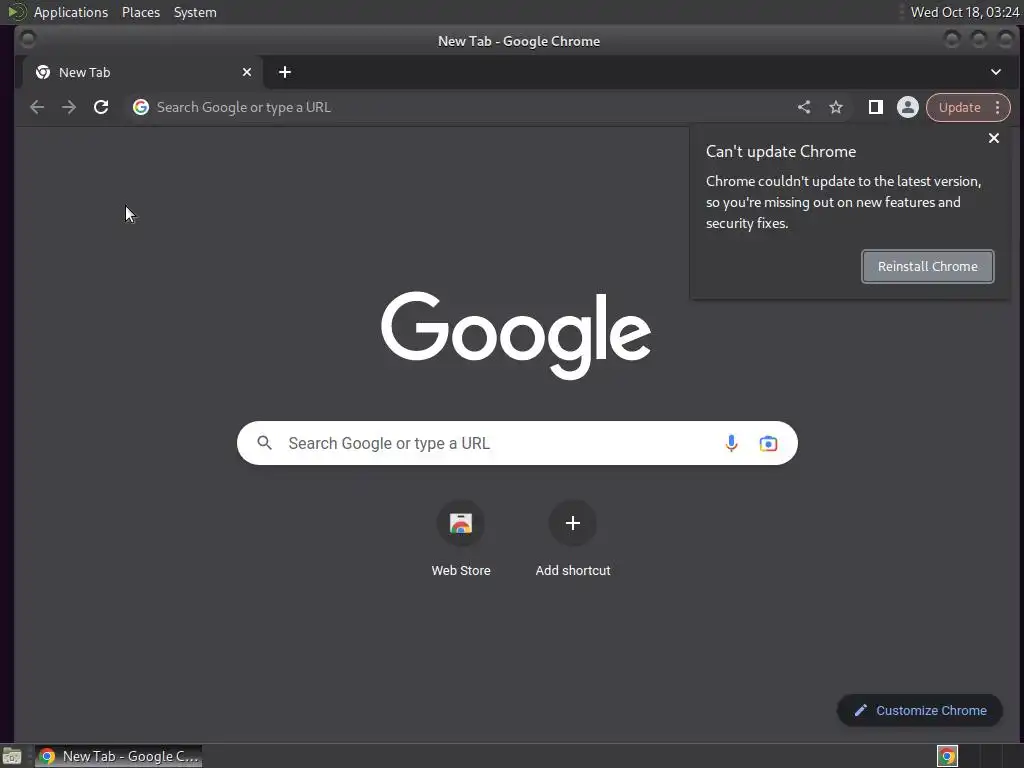
Task: Click Reinstall Chrome button
Action: [x=927, y=266]
